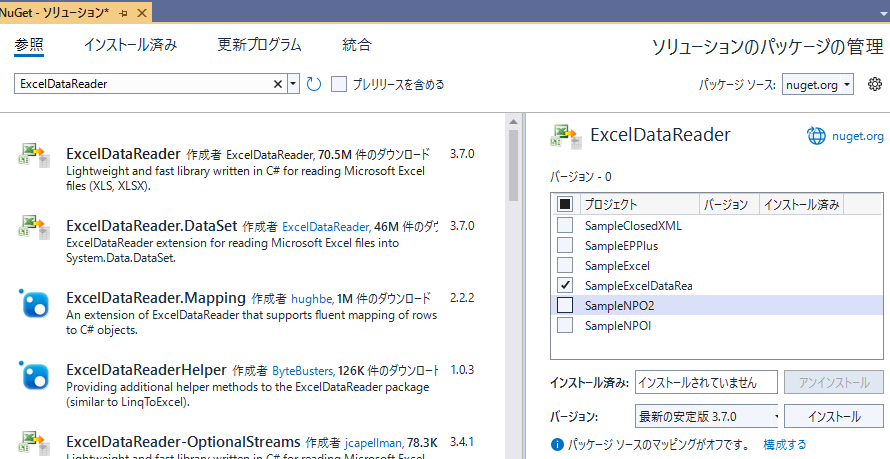Select SampleClosedXML project row name
This screenshot has width=890, height=459.
(633, 226)
